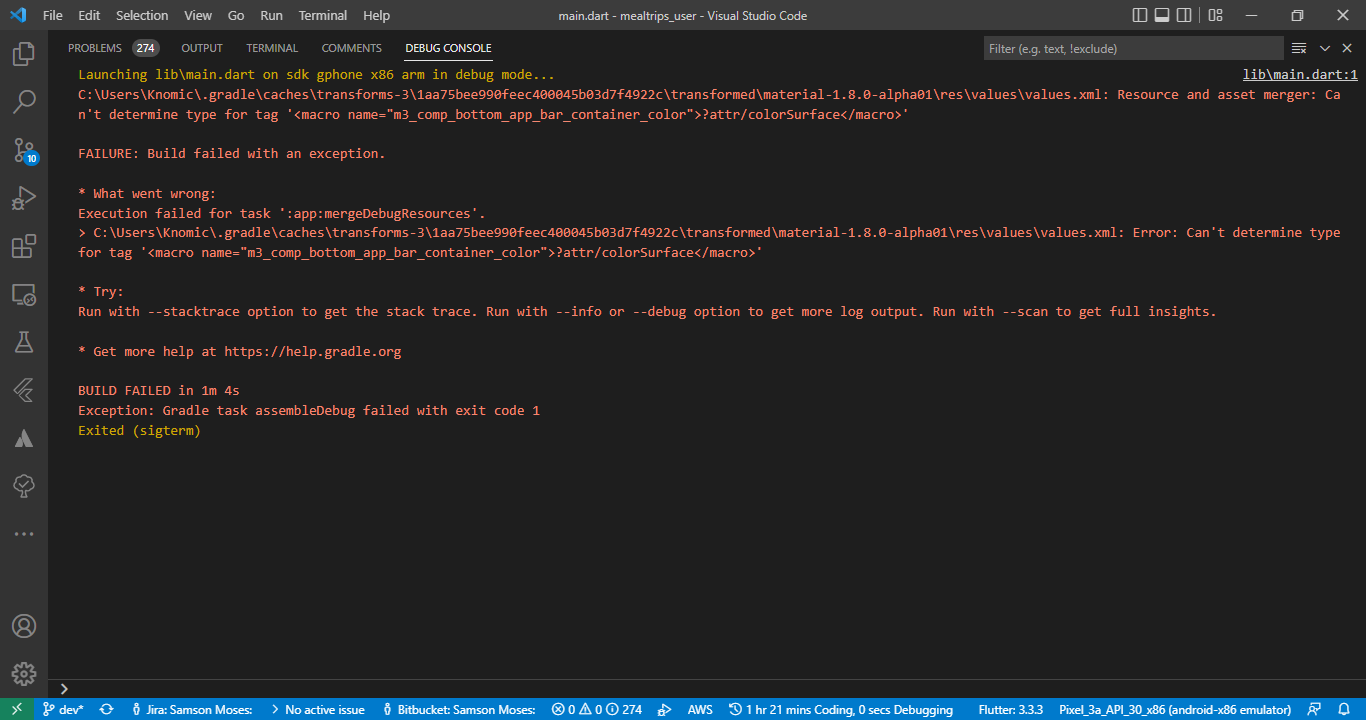The image size is (1366, 720).
Task: Toggle bottom panel visibility
Action: [x=1163, y=16]
